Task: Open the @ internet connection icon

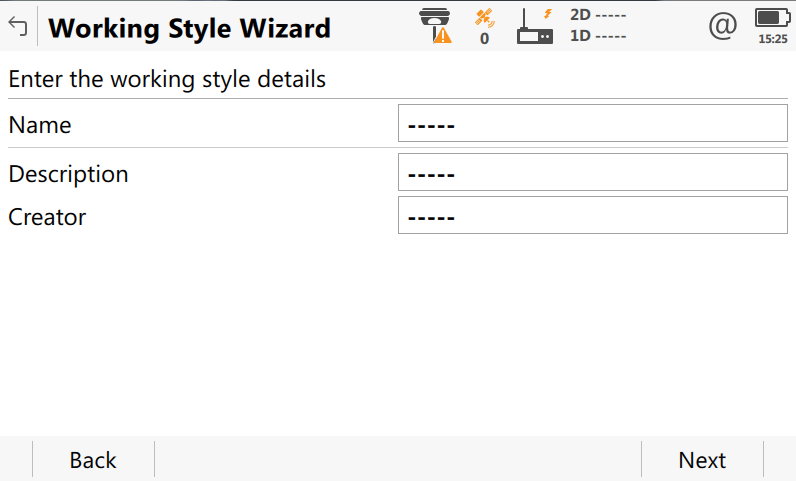Action: pos(723,25)
